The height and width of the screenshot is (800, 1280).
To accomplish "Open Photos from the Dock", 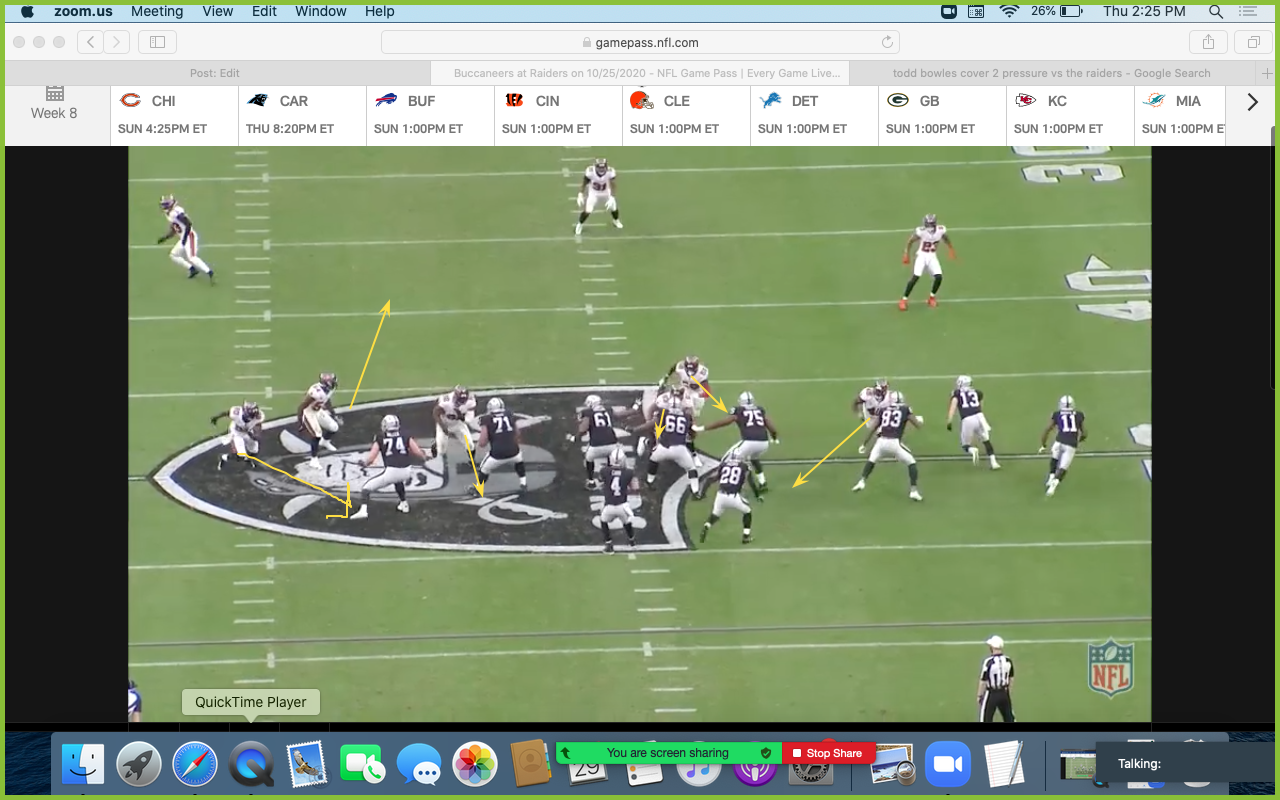I will (x=475, y=763).
